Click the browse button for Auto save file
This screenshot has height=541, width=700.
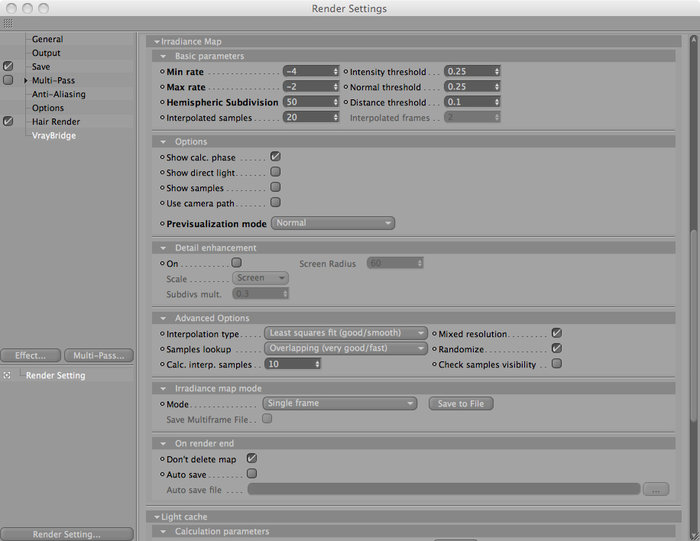pos(656,490)
